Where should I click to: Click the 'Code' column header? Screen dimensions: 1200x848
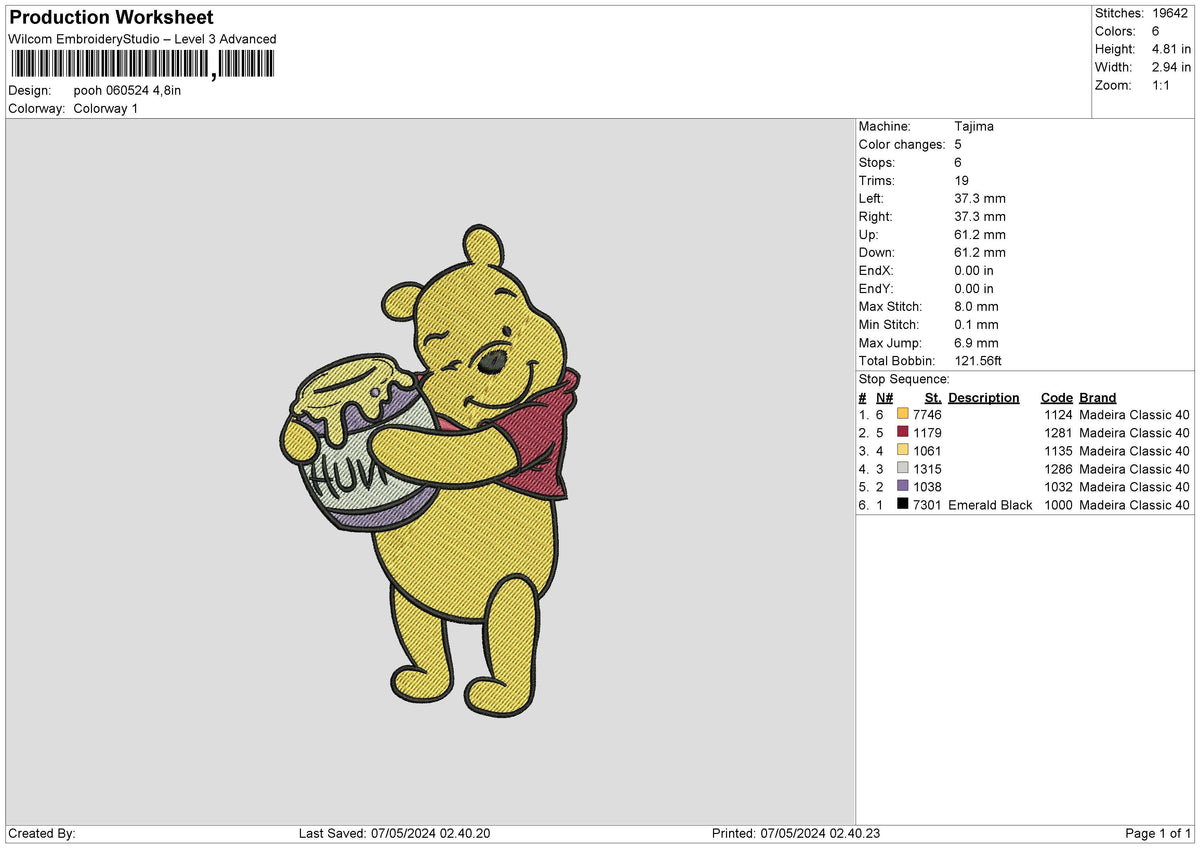1057,397
